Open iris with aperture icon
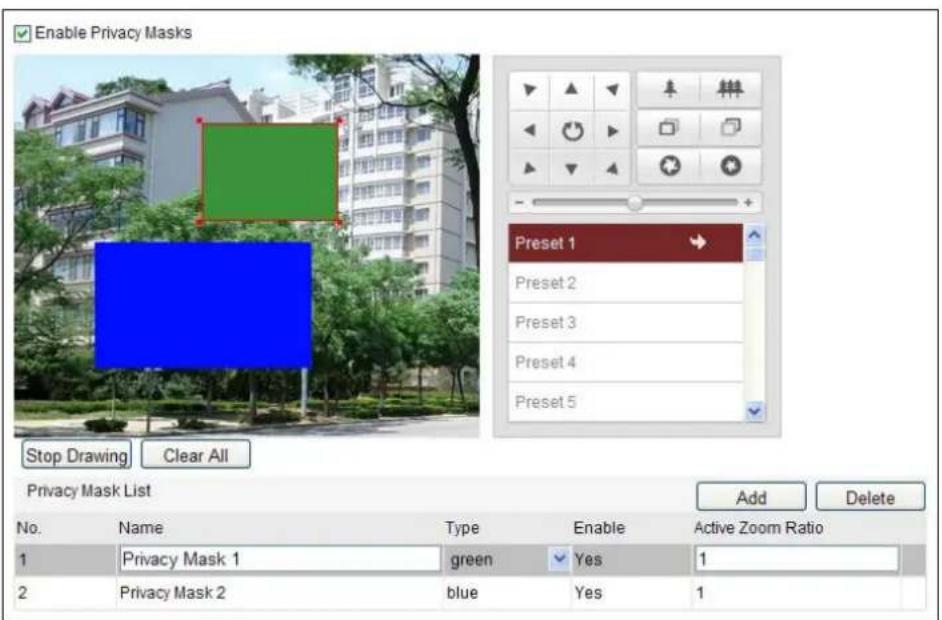 pos(670,165)
